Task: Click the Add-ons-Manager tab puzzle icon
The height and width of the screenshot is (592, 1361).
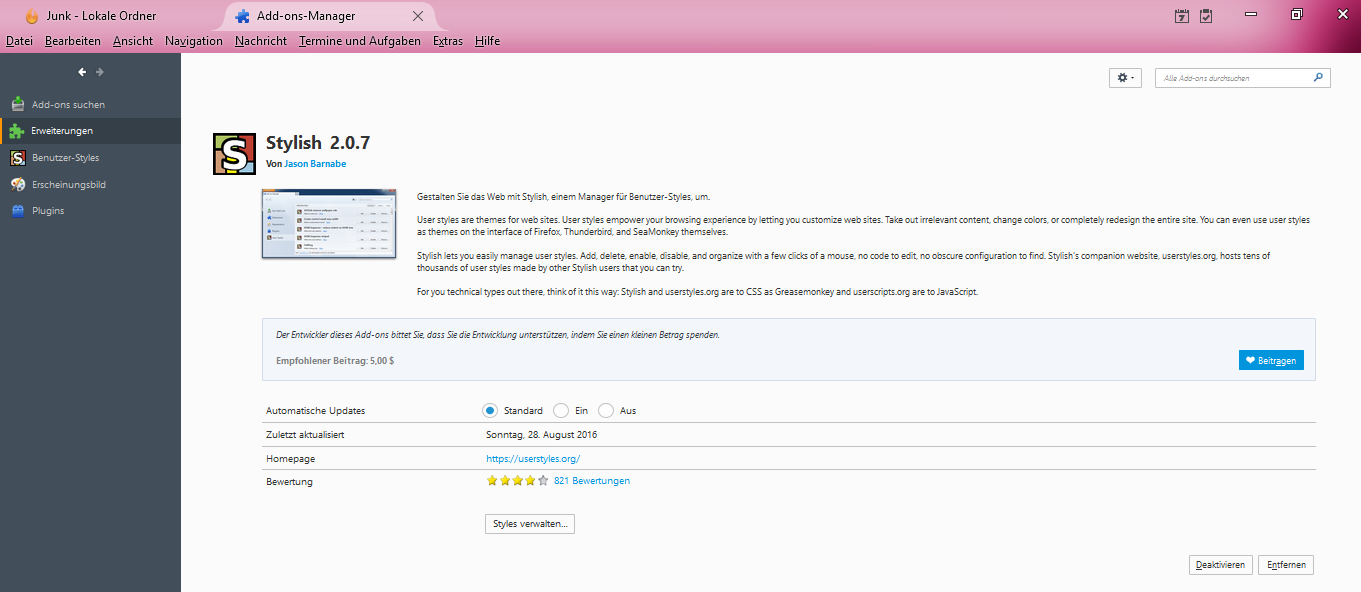Action: click(242, 16)
